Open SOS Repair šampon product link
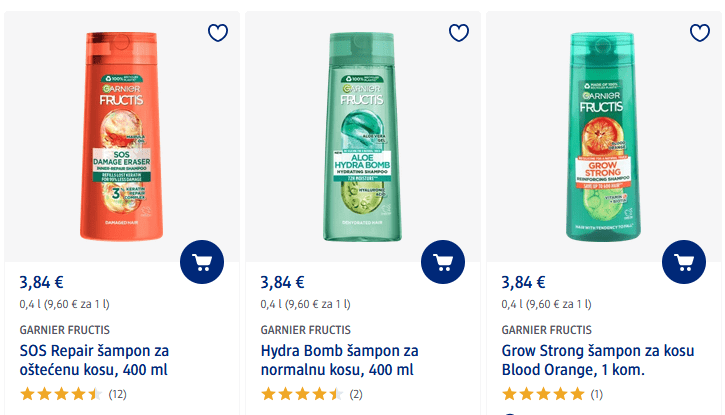Viewport: 725px width, 415px height. coord(94,360)
